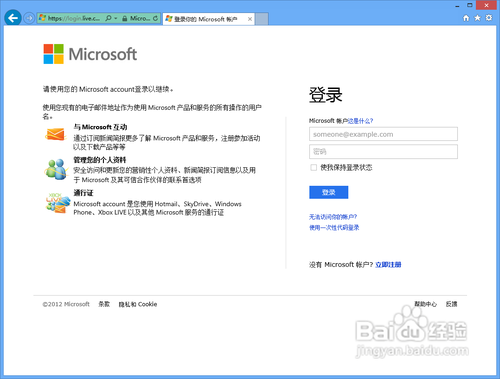Image resolution: width=500 pixels, height=379 pixels.
Task: Open a new blank tab
Action: pos(262,19)
